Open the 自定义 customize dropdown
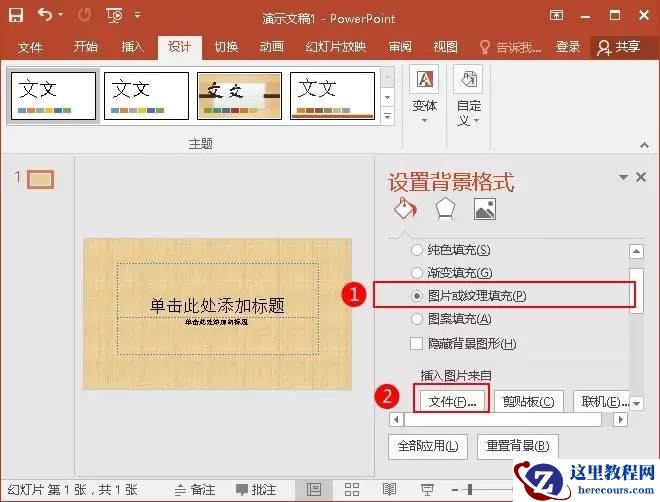Viewport: 660px width, 502px height. tap(468, 96)
